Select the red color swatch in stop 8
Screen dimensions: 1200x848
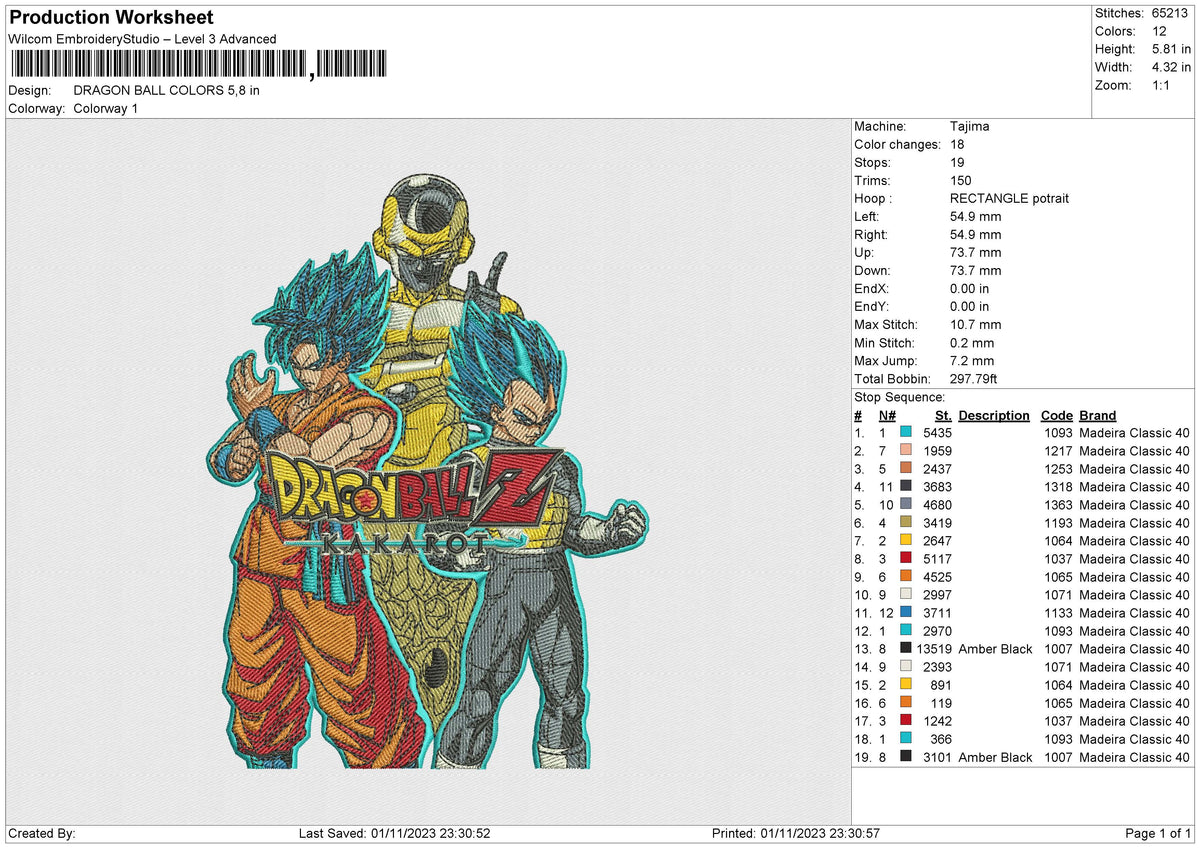tap(906, 559)
